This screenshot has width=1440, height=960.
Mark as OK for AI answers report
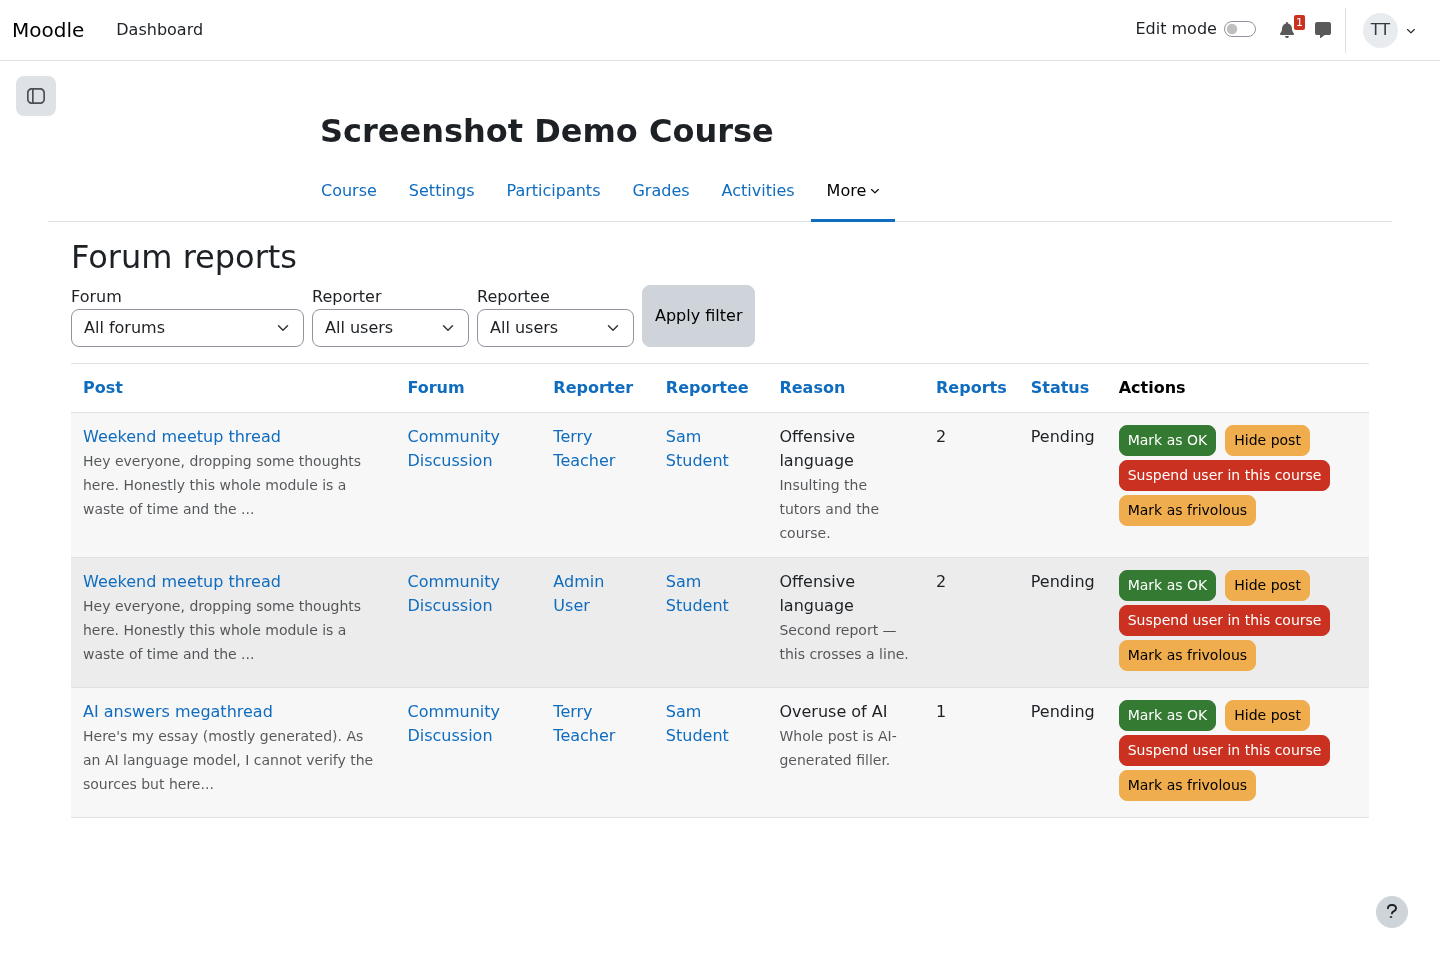tap(1167, 716)
